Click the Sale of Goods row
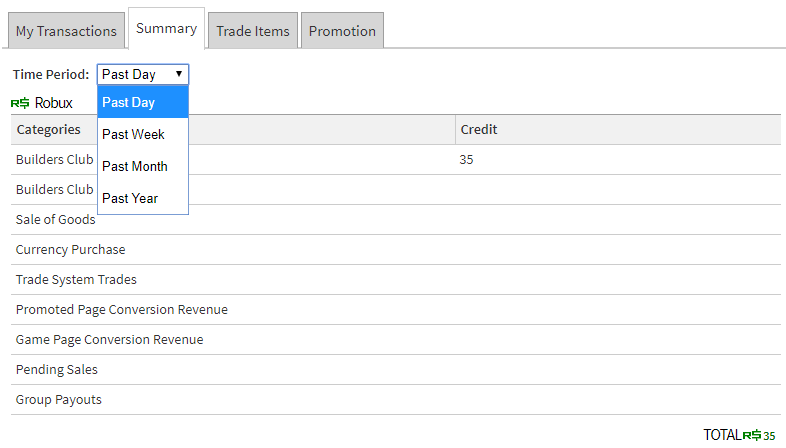786x448 pixels. pos(396,219)
